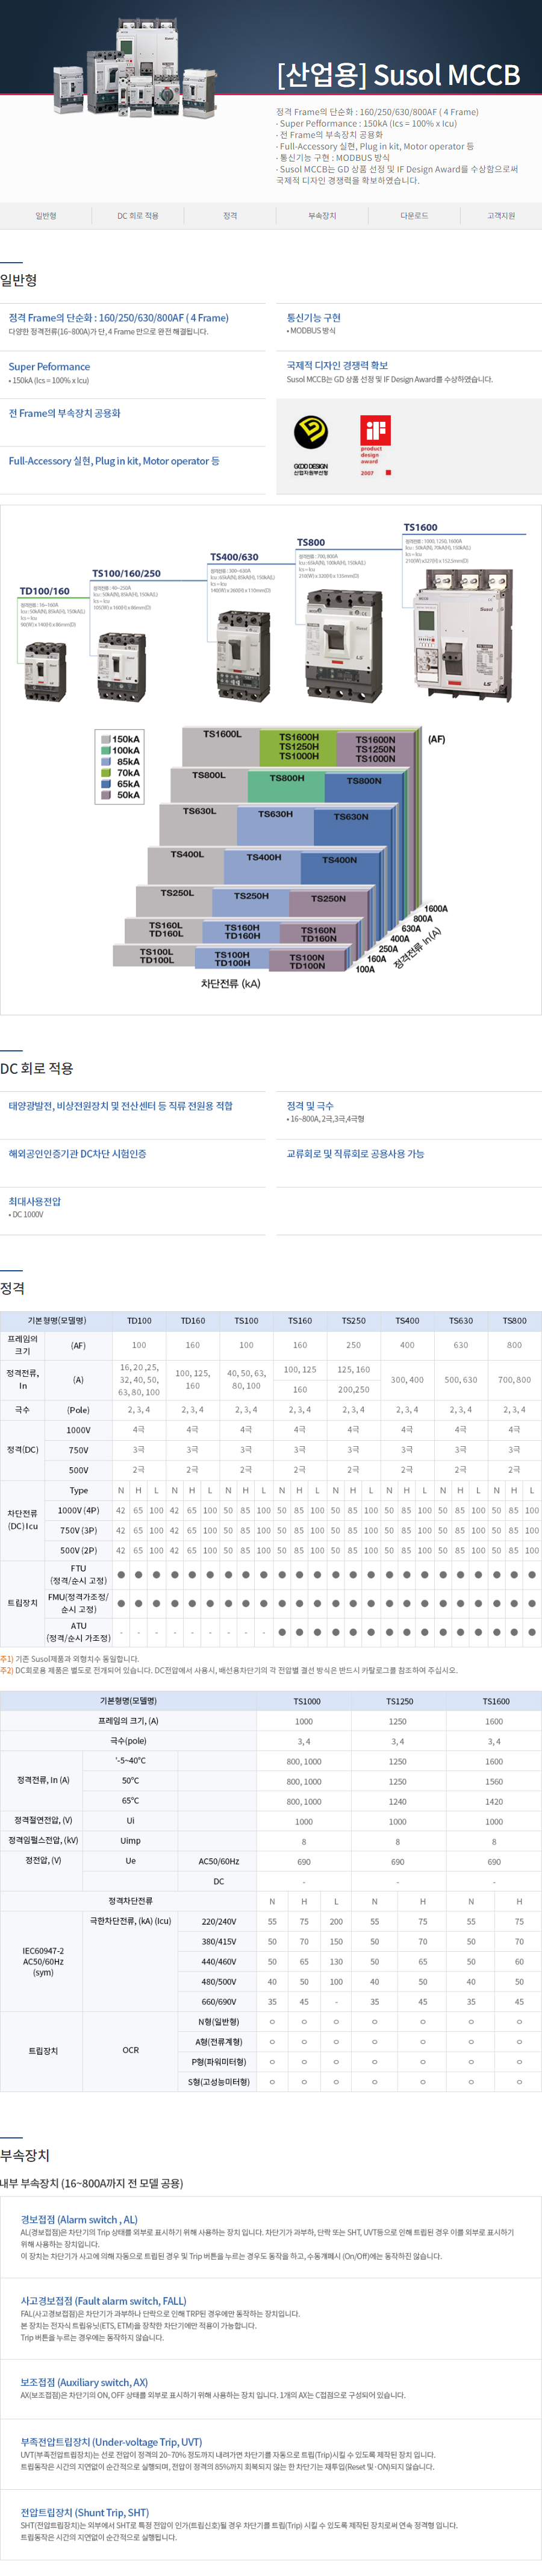Screen dimensions: 542x2576
Task: Click the 전압트립장치 (Shunt Trip, SHT) heading
Action: pyautogui.click(x=85, y=2512)
